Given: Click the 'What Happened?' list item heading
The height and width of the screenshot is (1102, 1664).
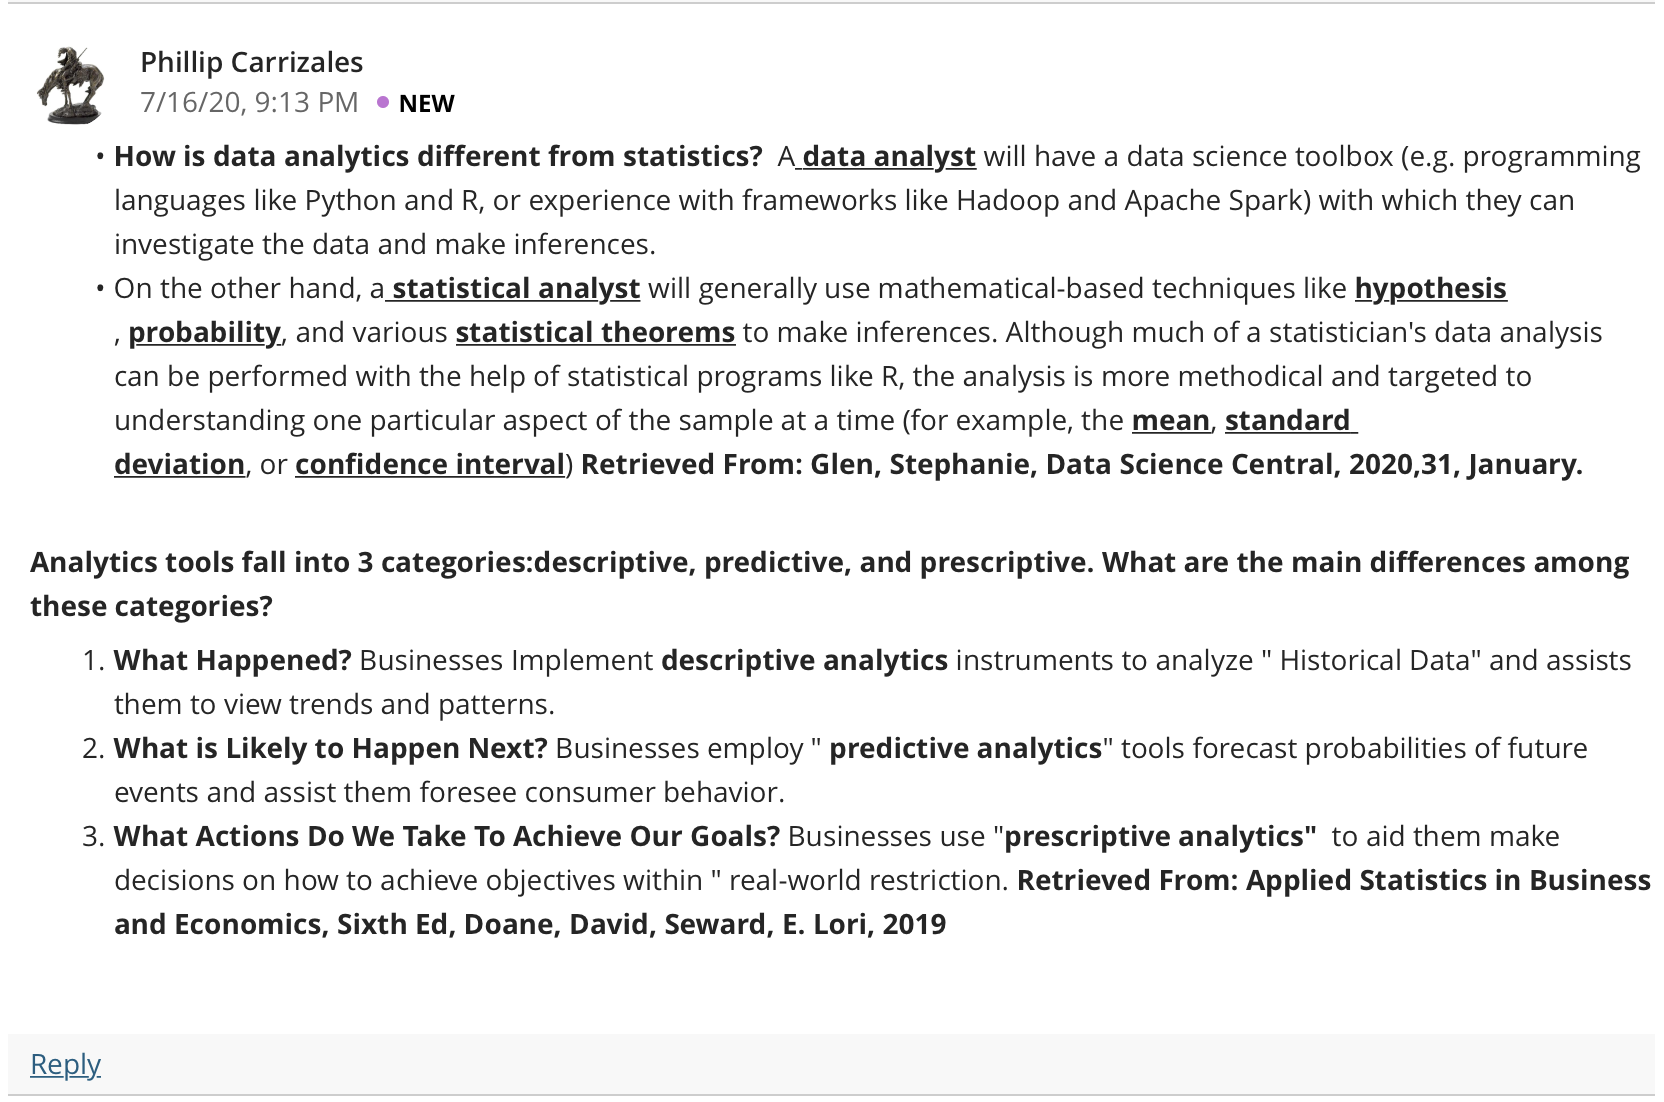Looking at the screenshot, I should pyautogui.click(x=233, y=661).
